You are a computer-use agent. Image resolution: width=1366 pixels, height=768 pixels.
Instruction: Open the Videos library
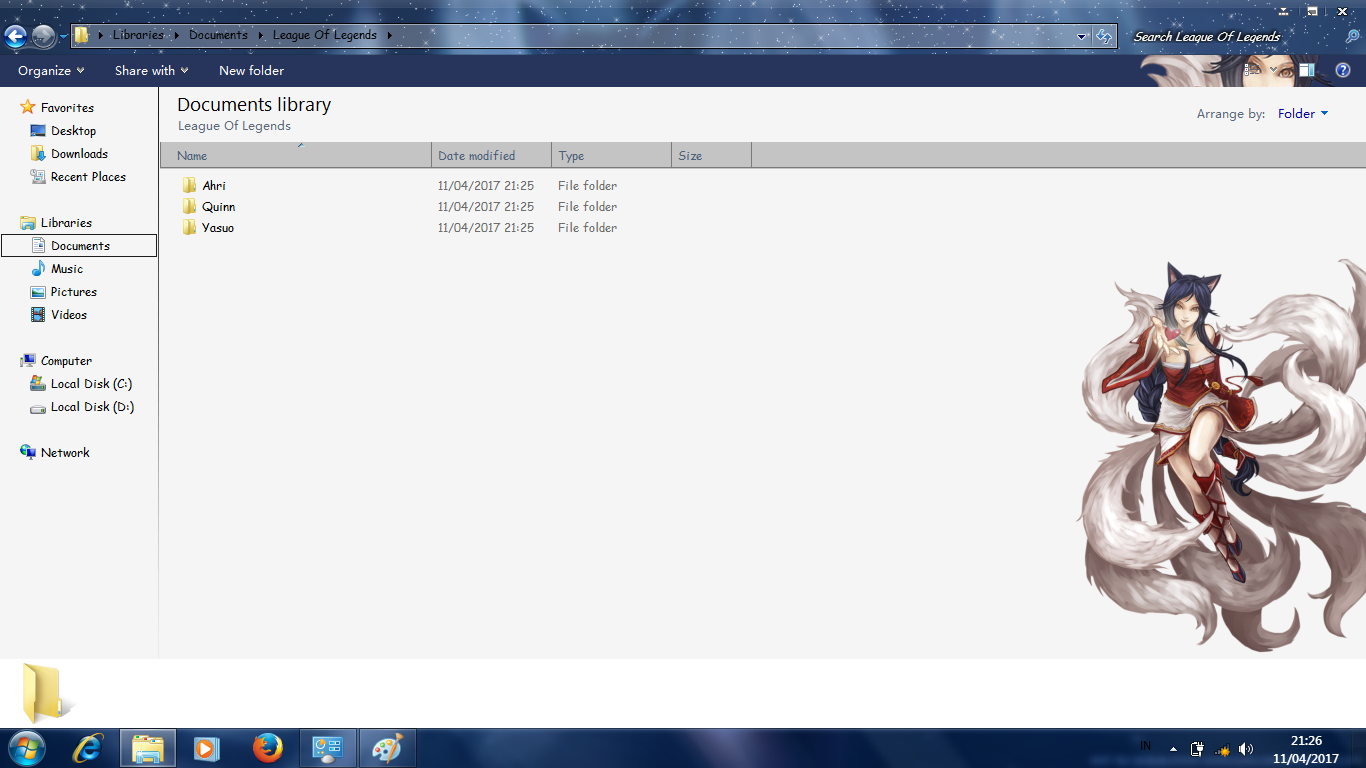coord(69,315)
